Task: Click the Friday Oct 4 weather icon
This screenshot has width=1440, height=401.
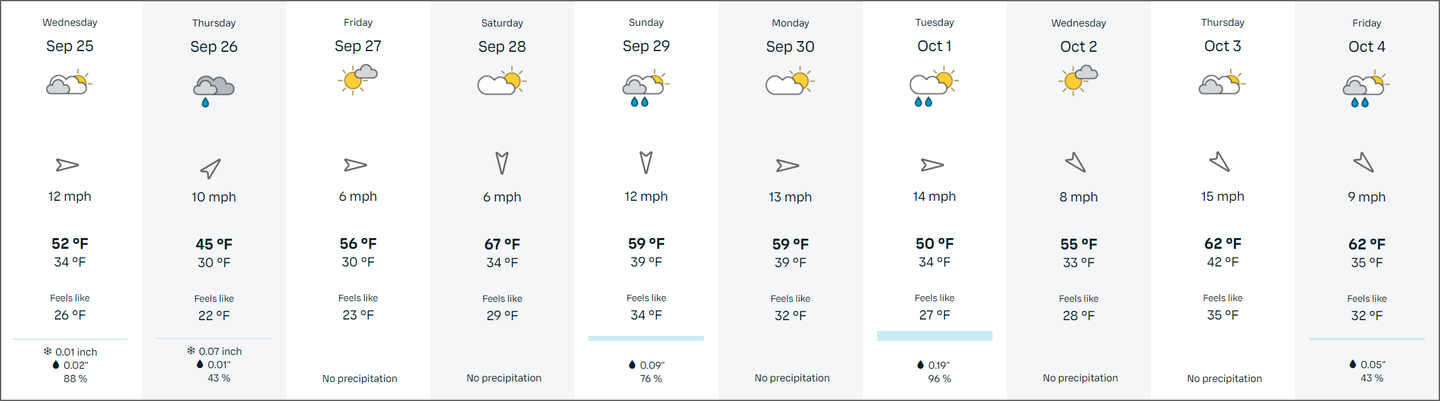Action: [1365, 89]
